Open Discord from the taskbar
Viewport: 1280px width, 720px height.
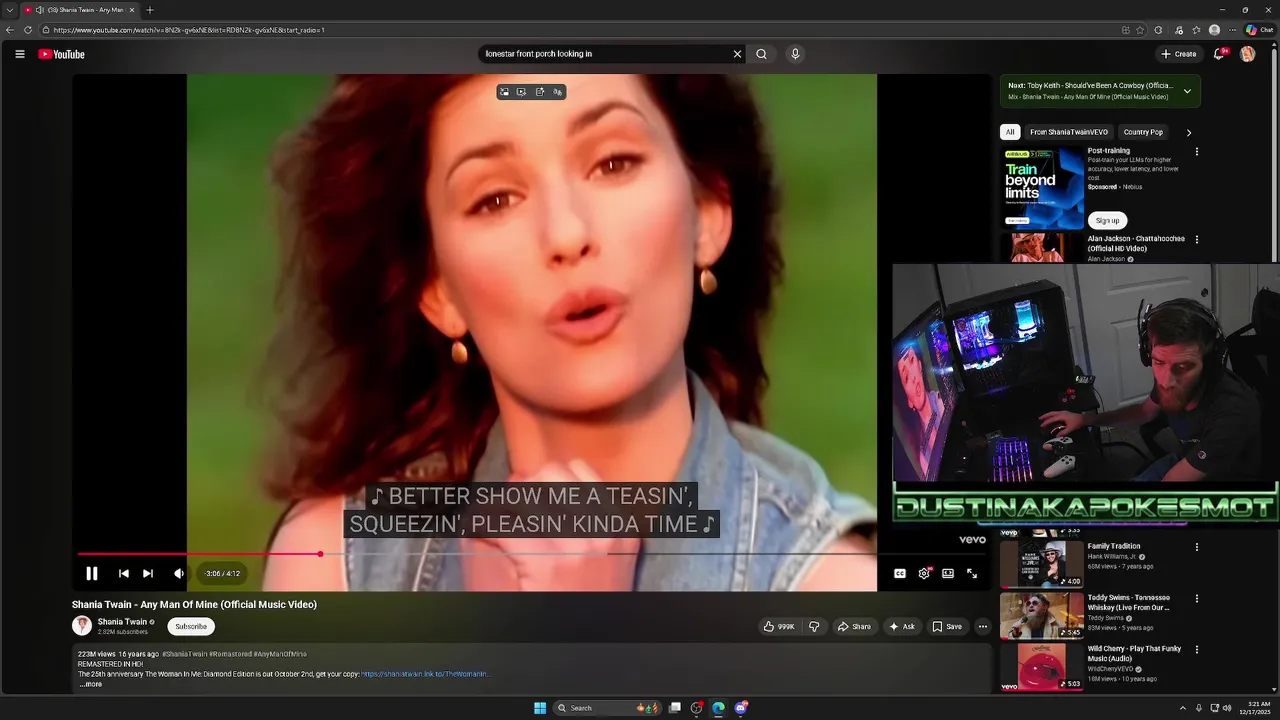(x=741, y=708)
